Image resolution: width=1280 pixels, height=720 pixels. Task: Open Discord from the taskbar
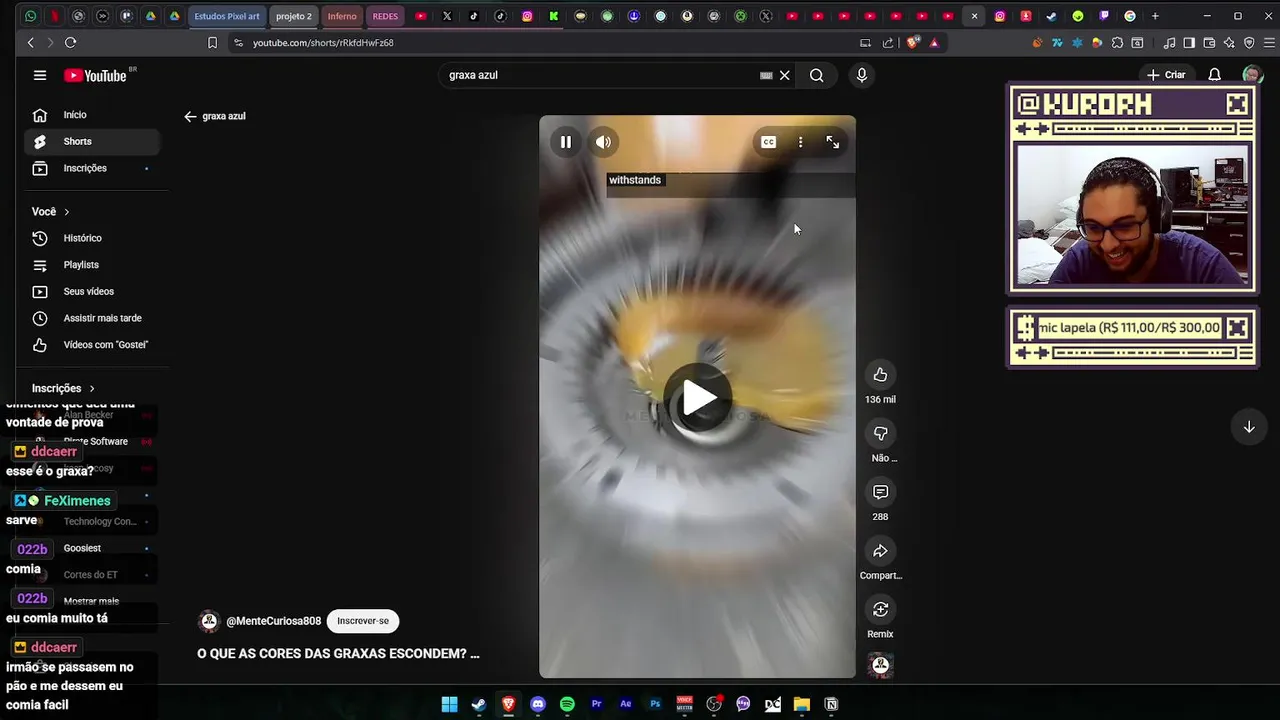coord(538,704)
